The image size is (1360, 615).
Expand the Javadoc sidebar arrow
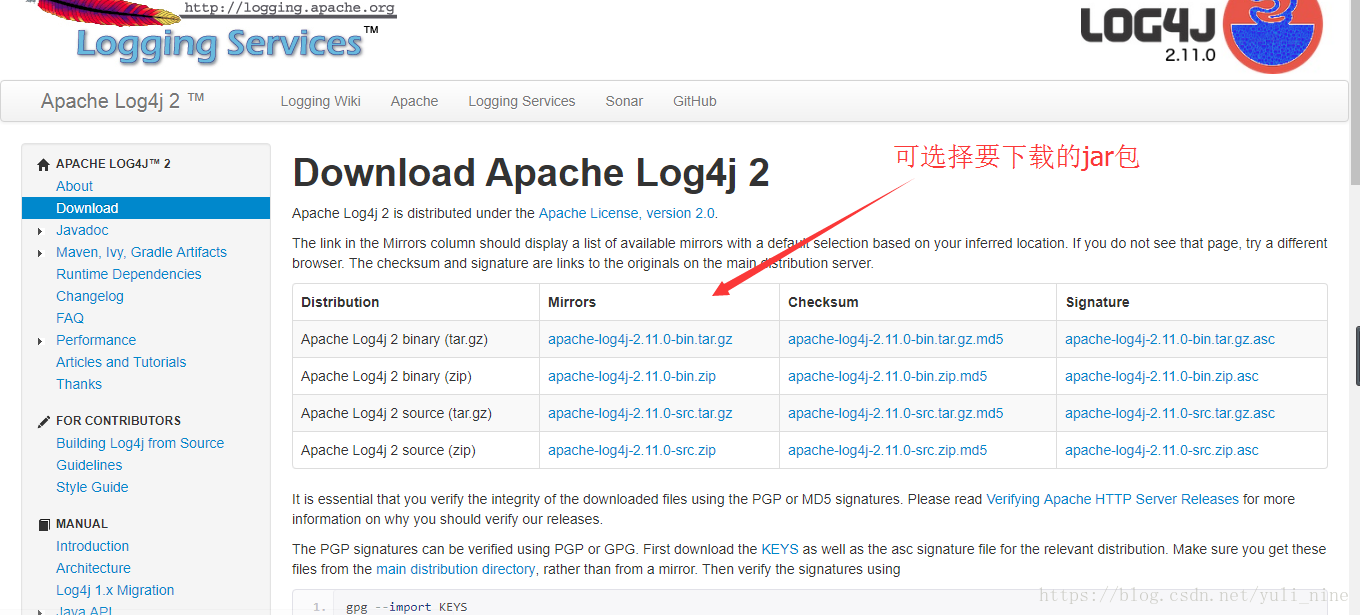point(40,231)
